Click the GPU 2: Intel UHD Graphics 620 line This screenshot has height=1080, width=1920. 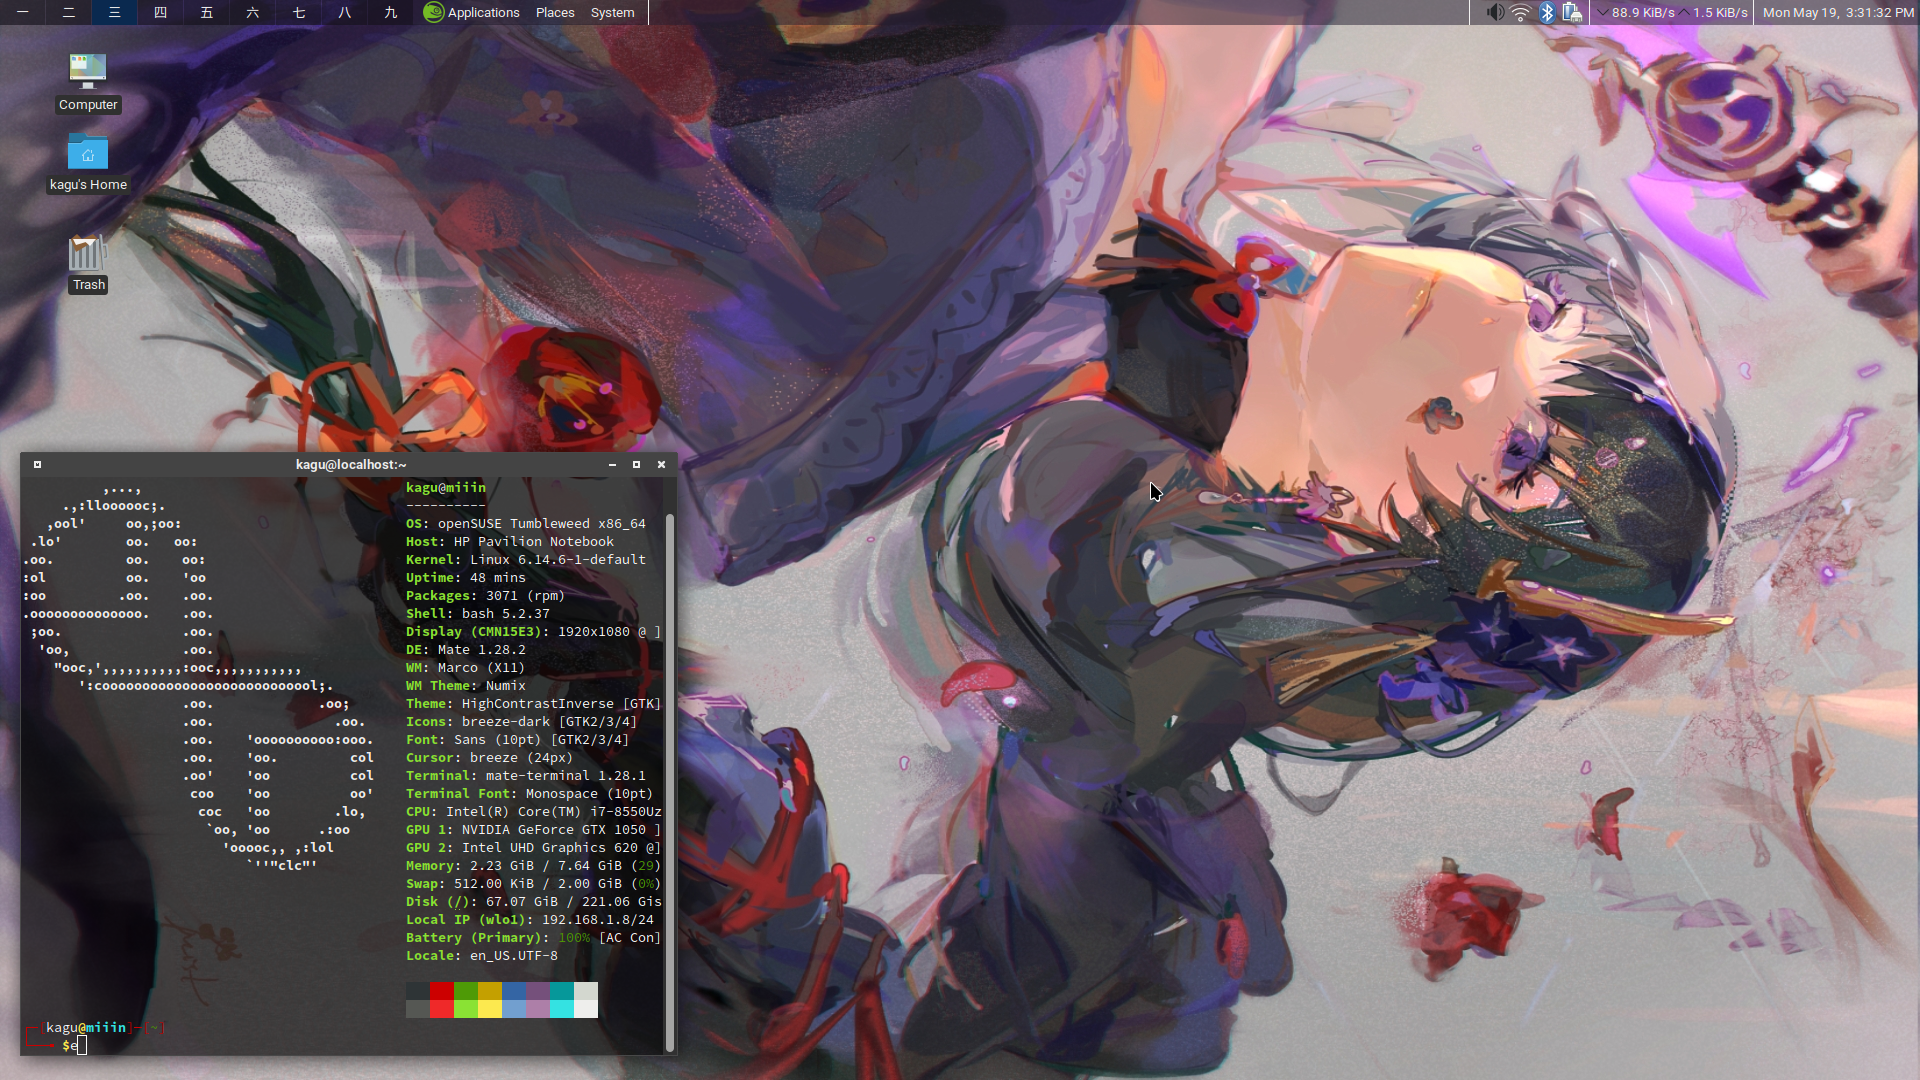(534, 847)
